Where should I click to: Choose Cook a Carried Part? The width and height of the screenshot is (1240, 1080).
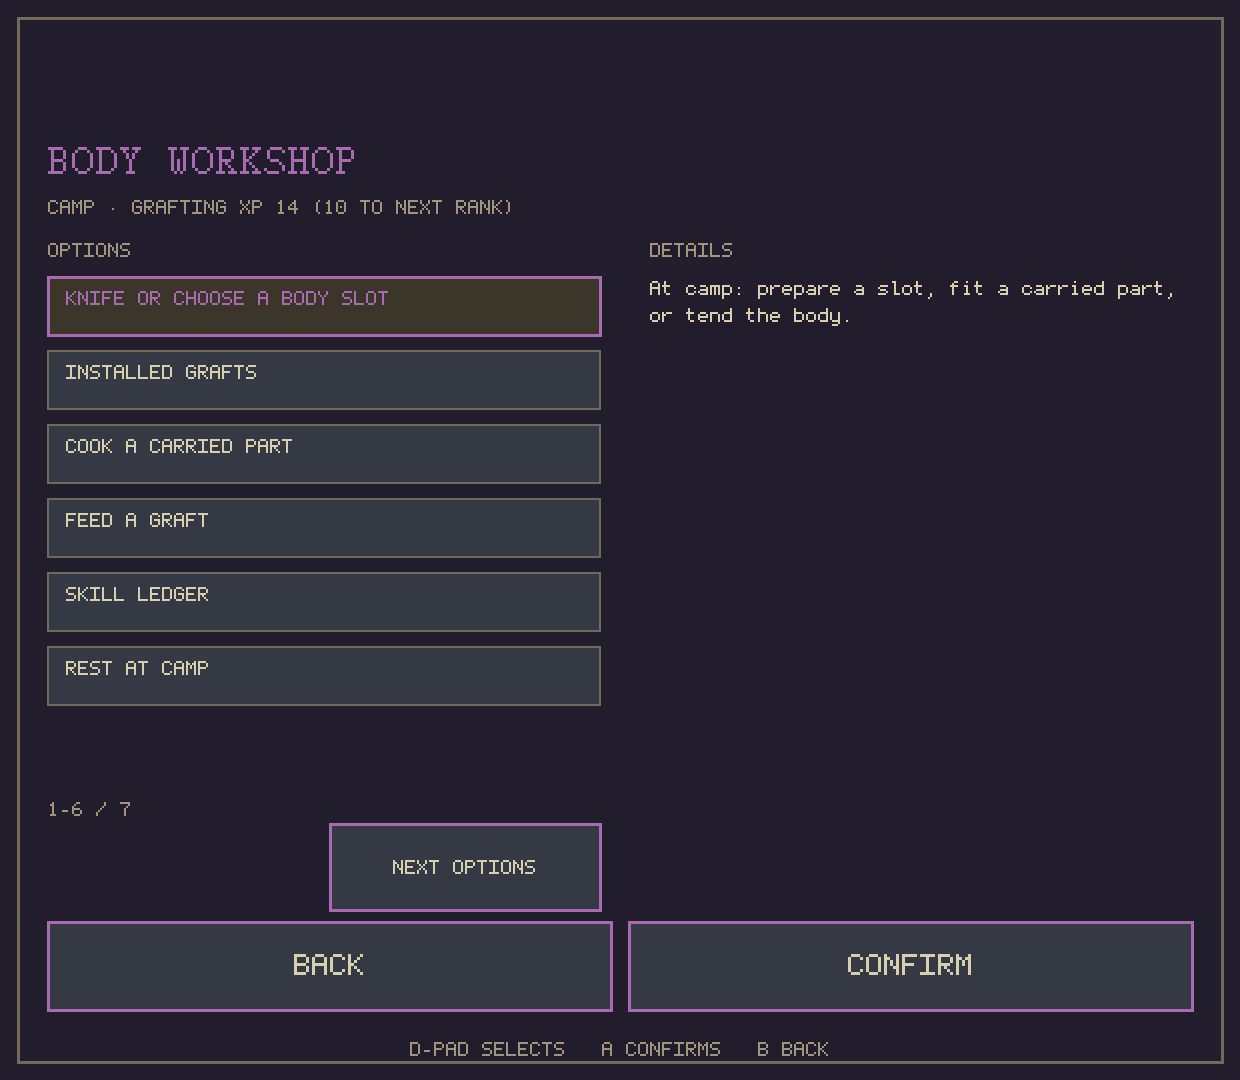(x=324, y=454)
